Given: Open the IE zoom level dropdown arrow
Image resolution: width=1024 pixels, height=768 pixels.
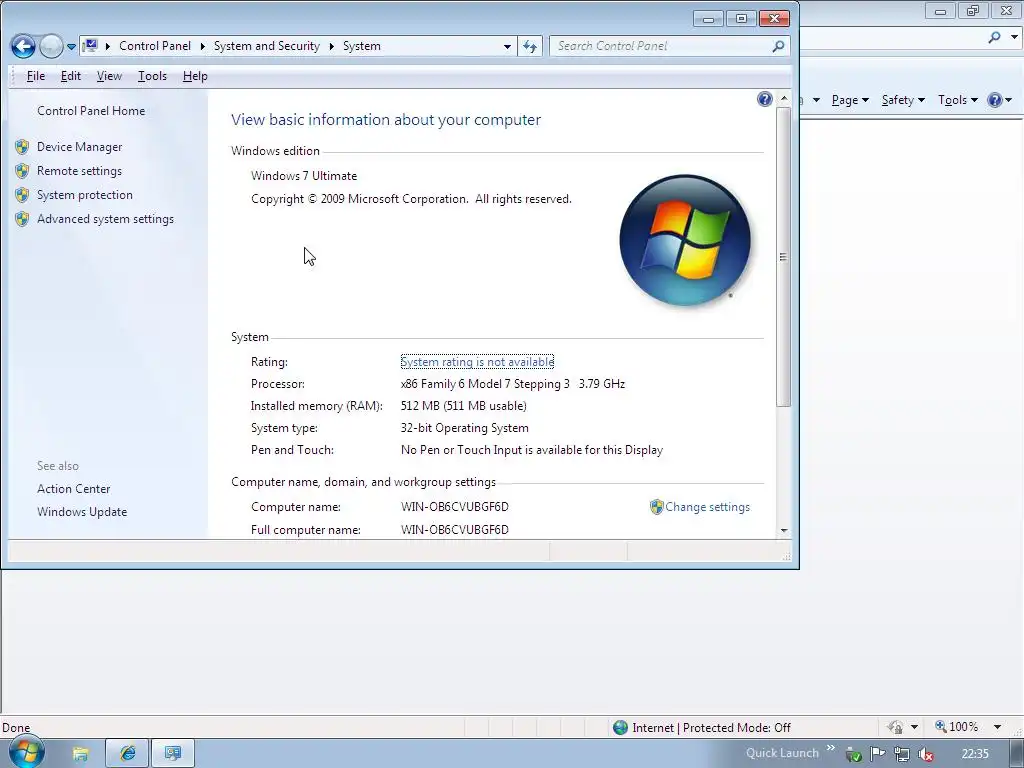Looking at the screenshot, I should pos(997,728).
